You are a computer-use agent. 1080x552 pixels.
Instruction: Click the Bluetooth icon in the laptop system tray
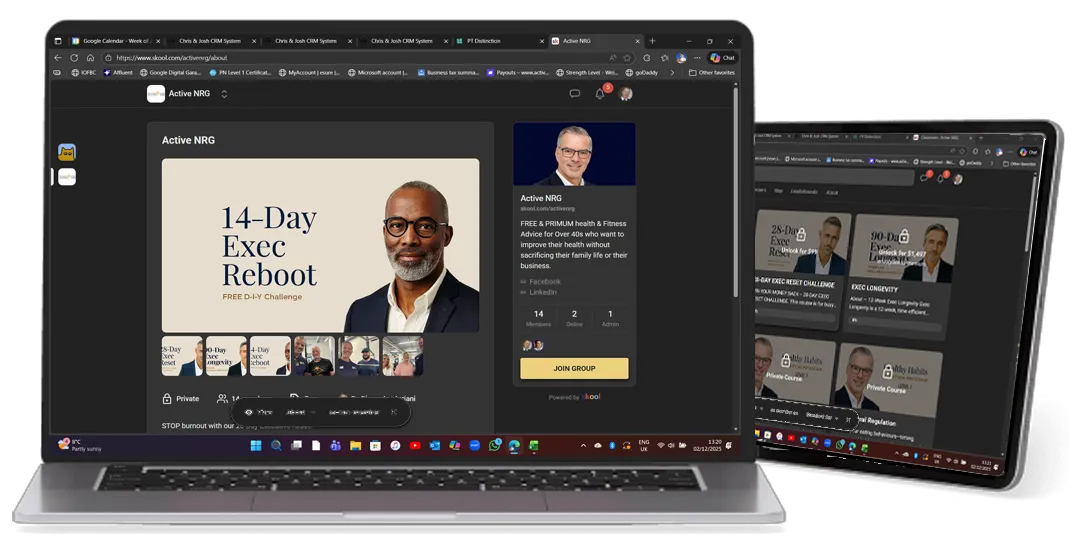612,446
